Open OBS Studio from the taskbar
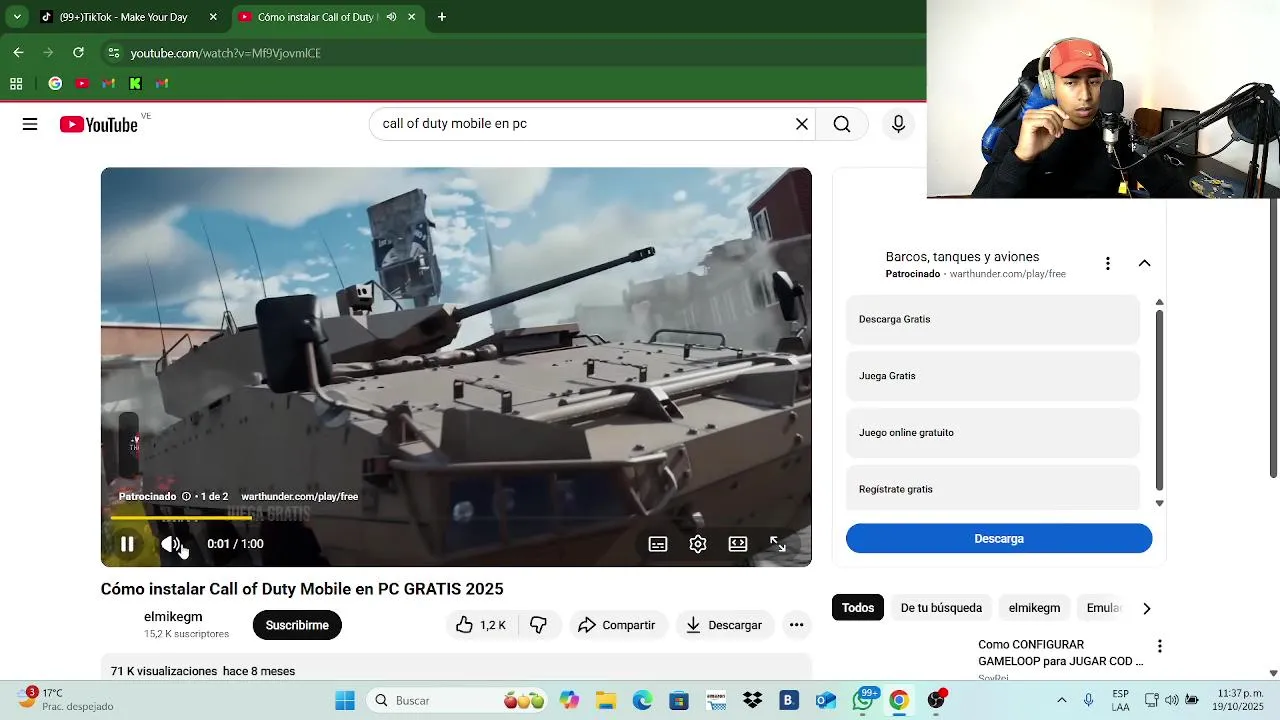Image resolution: width=1280 pixels, height=720 pixels. point(936,700)
